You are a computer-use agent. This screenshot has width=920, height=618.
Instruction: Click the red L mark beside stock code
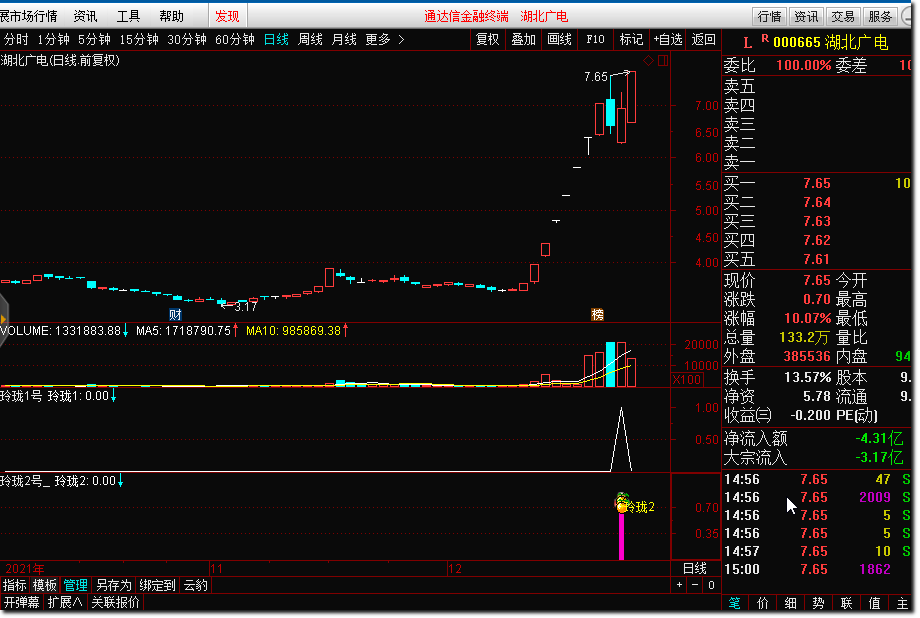[x=747, y=43]
